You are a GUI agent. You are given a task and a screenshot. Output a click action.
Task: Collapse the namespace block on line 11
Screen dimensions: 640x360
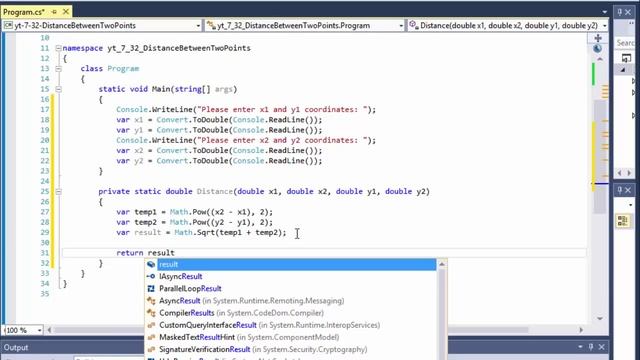[x=58, y=48]
